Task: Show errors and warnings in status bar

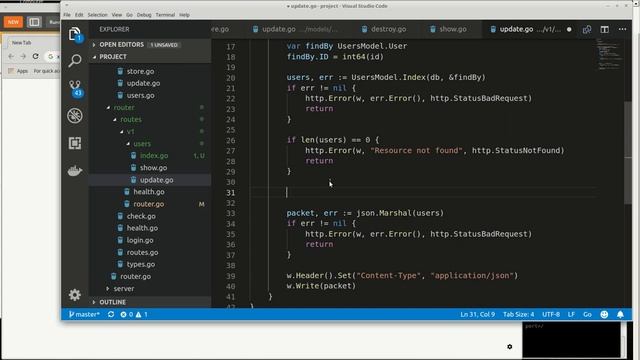Action: (133, 314)
